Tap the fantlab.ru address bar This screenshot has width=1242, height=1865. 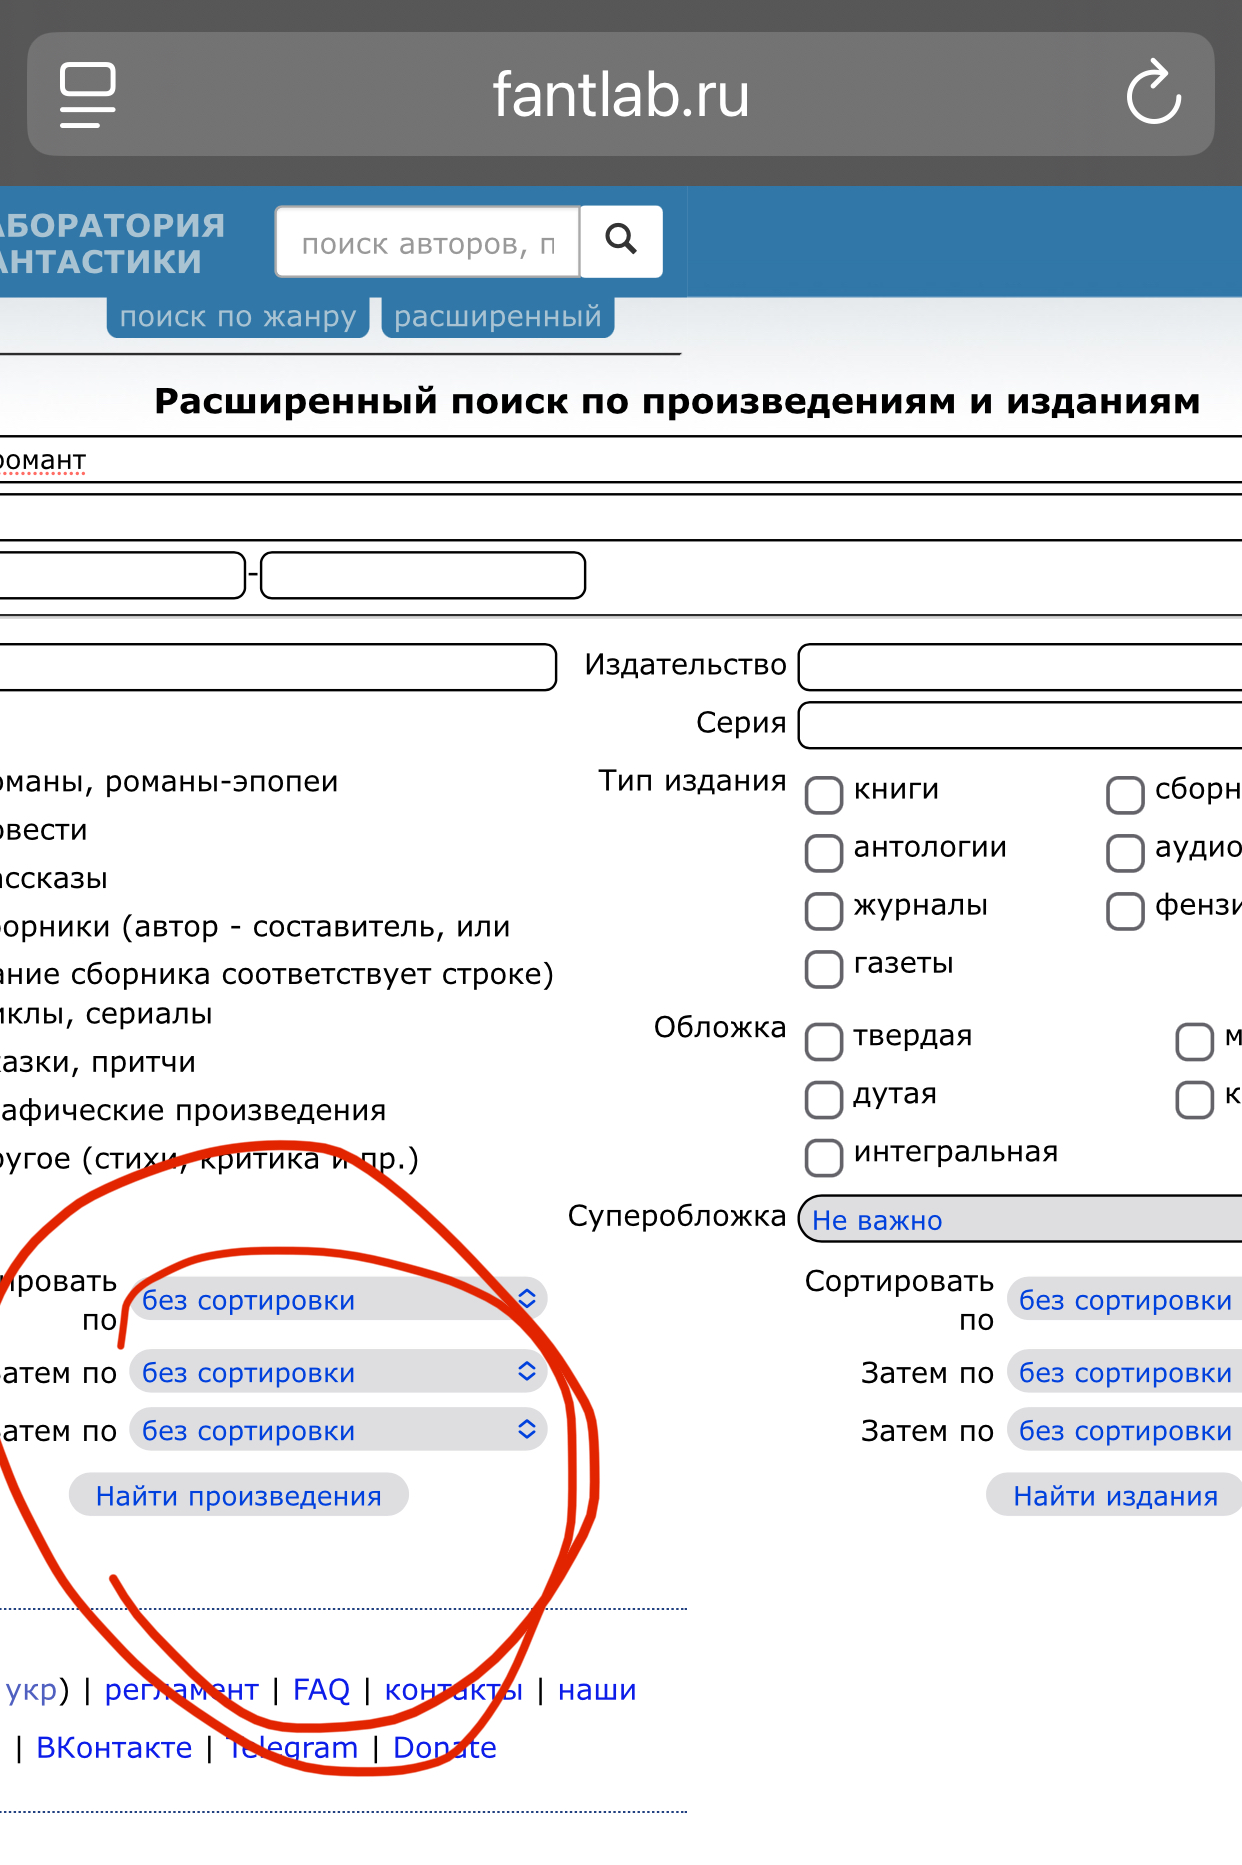(620, 94)
